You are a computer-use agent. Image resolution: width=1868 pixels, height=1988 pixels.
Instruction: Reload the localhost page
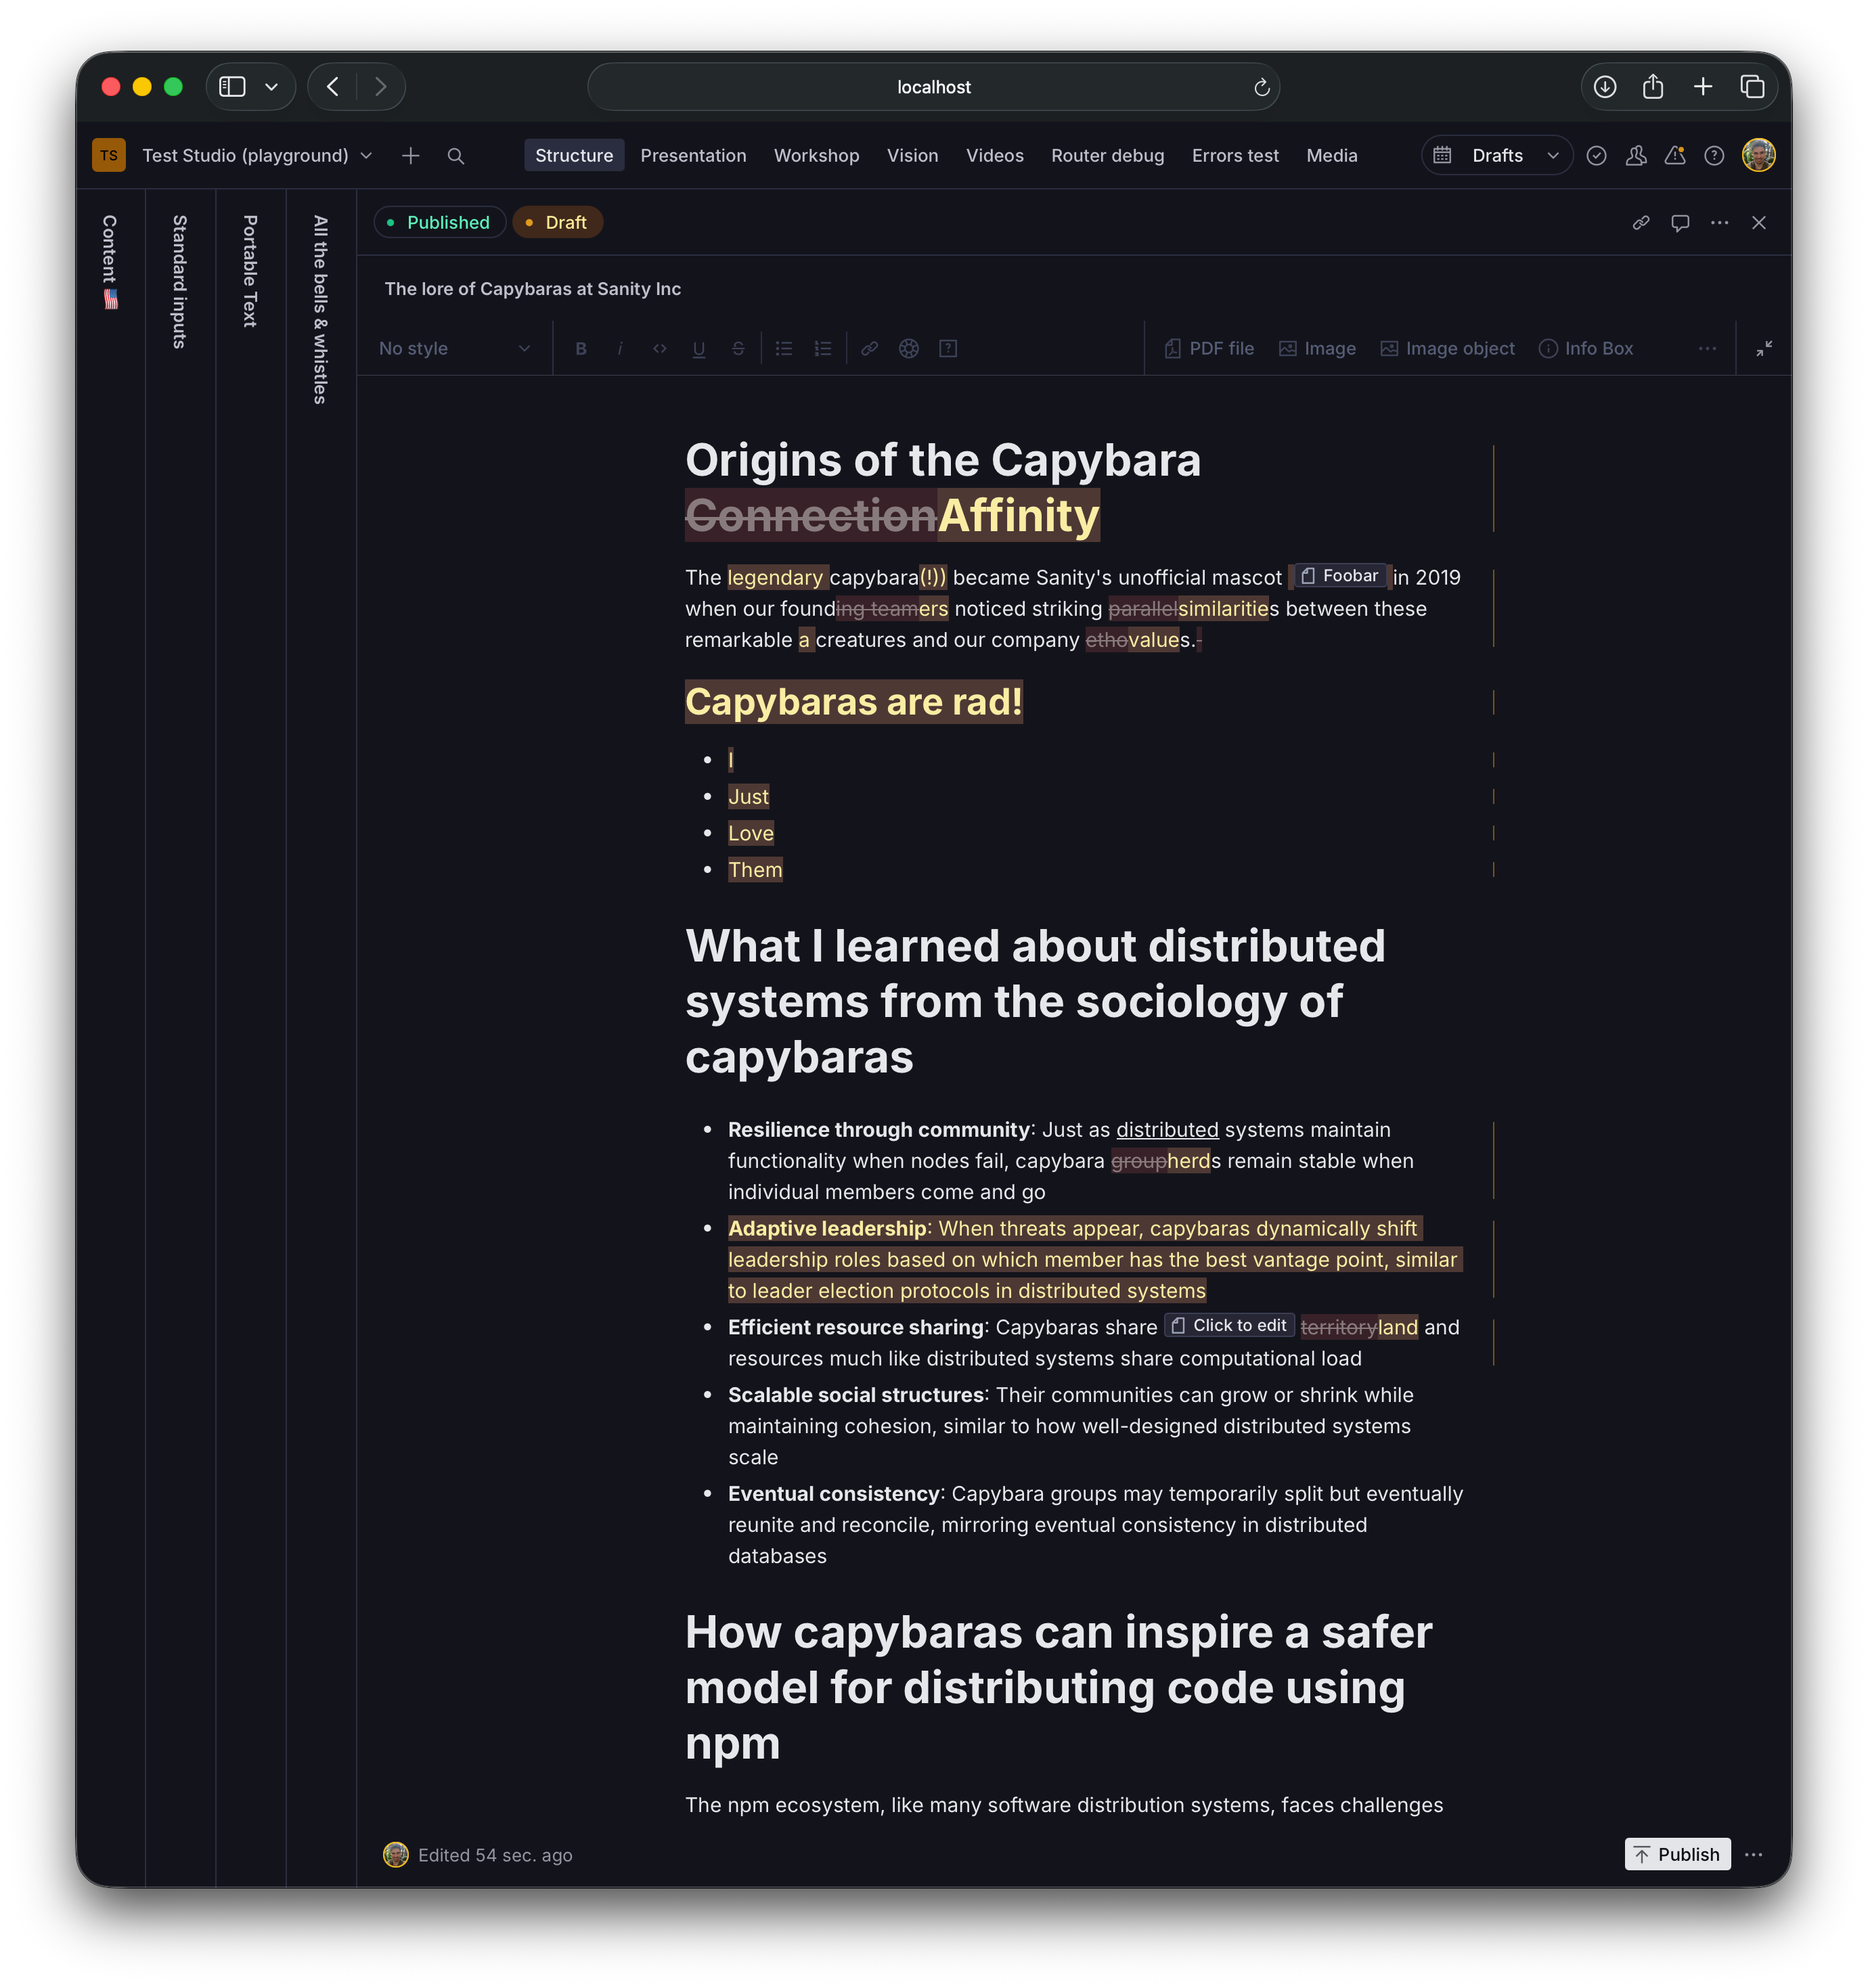pos(1261,87)
